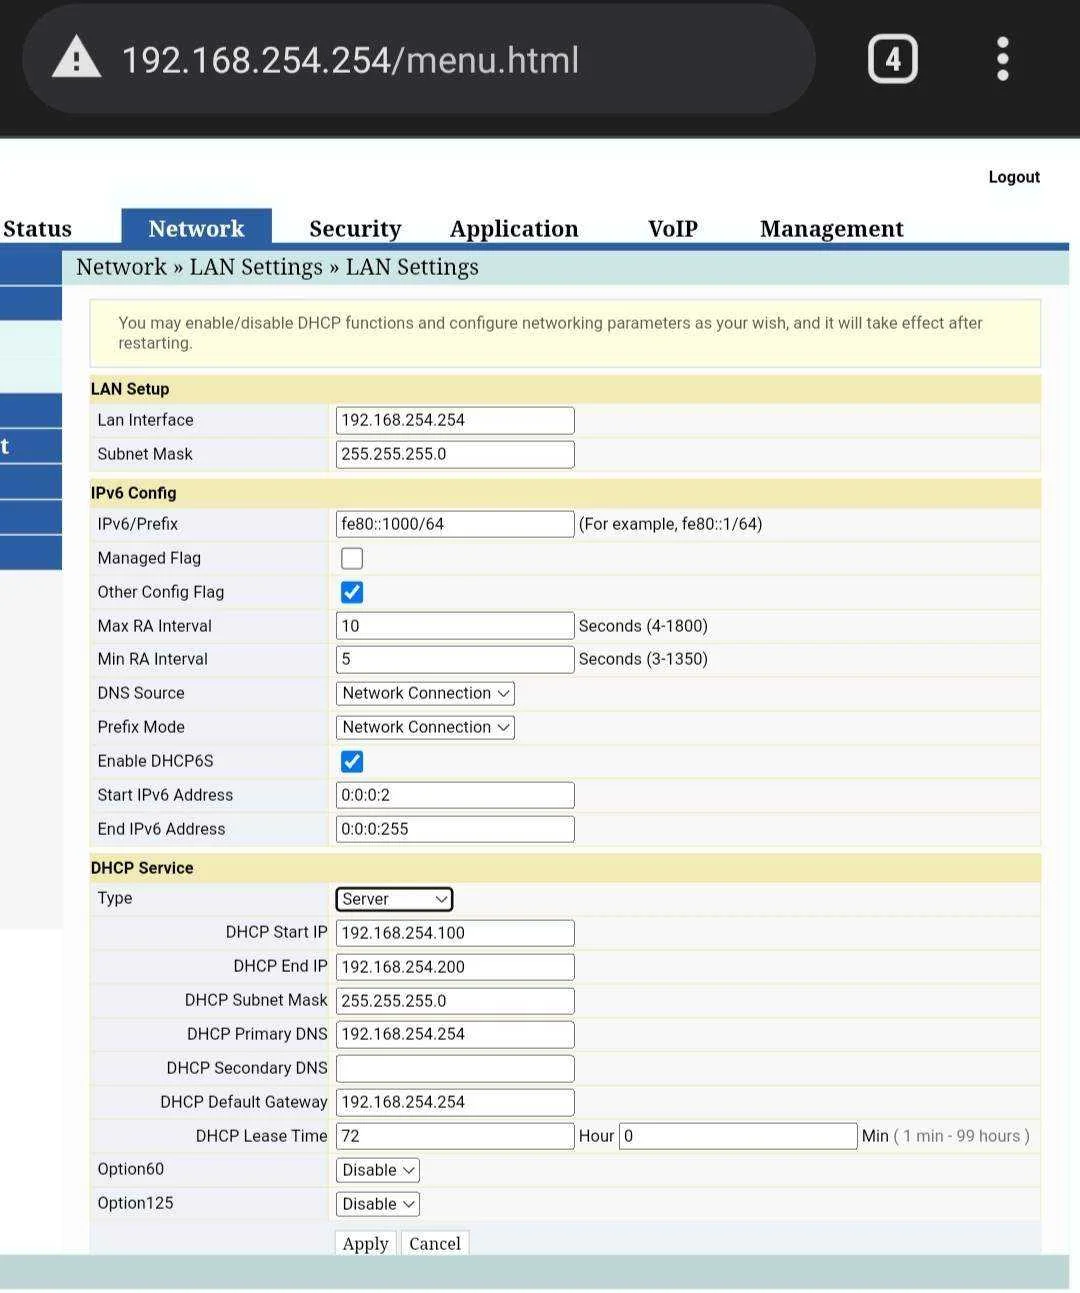
Task: Click the '( 1 min - 99 hours )' hint
Action: [961, 1136]
